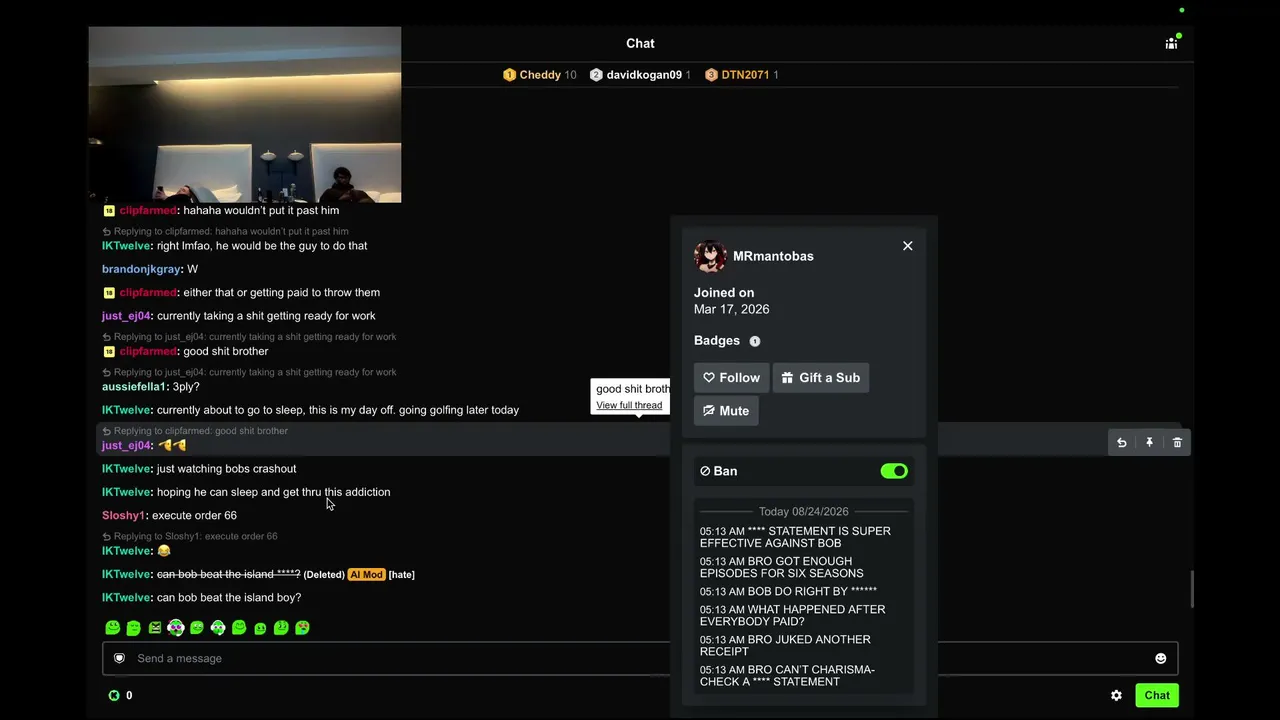Click username brandonjkgray in chat
Image resolution: width=1280 pixels, height=720 pixels.
[x=141, y=269]
